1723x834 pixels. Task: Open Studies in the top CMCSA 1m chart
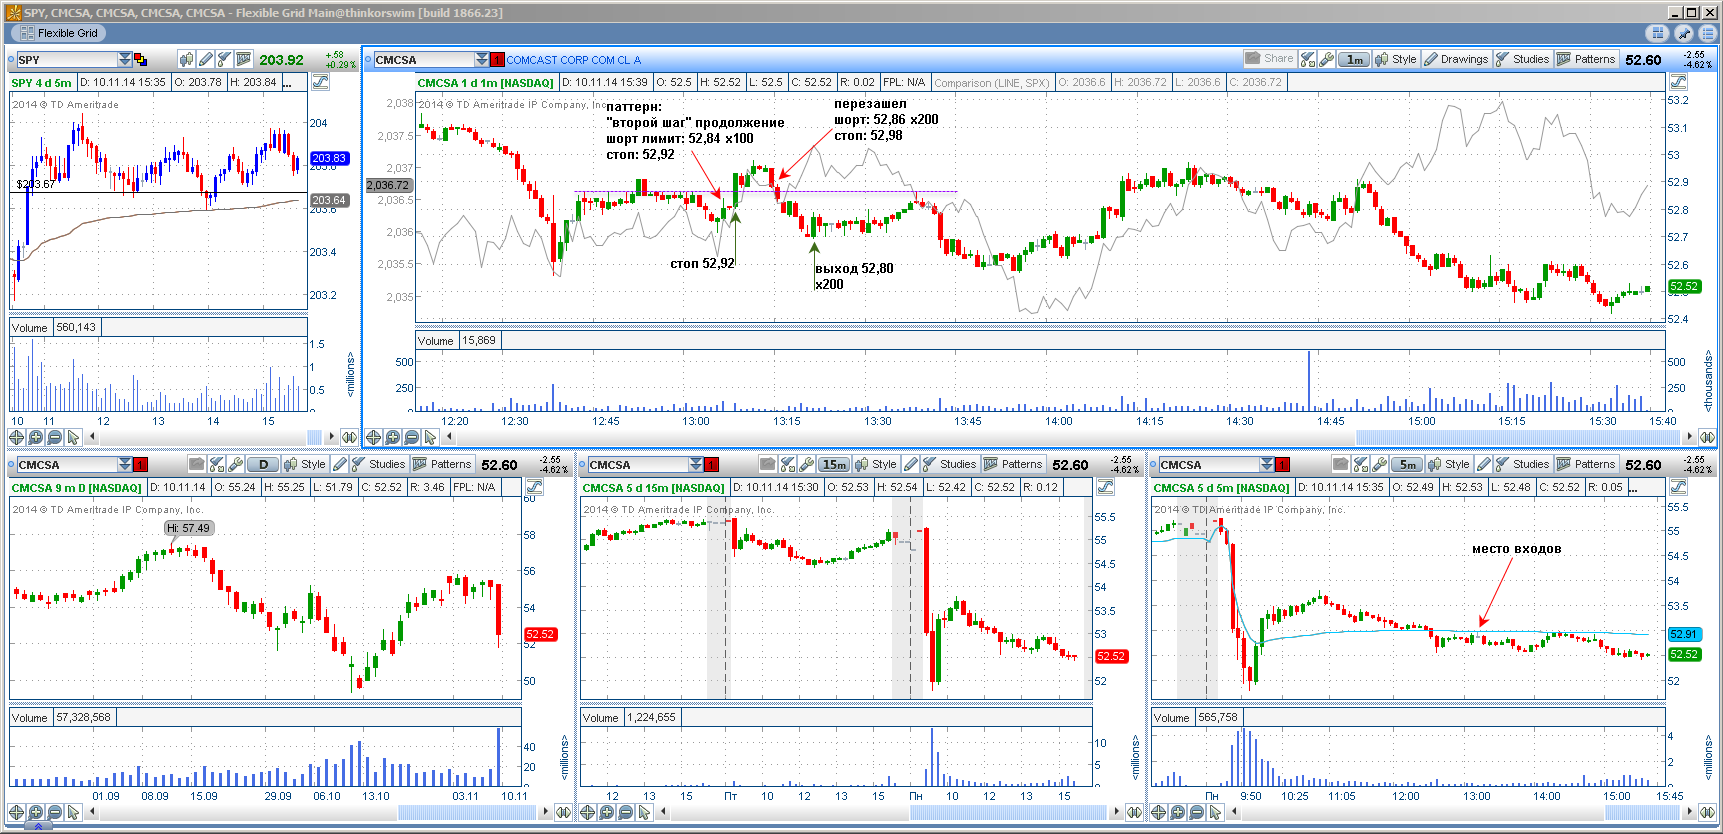point(1522,60)
